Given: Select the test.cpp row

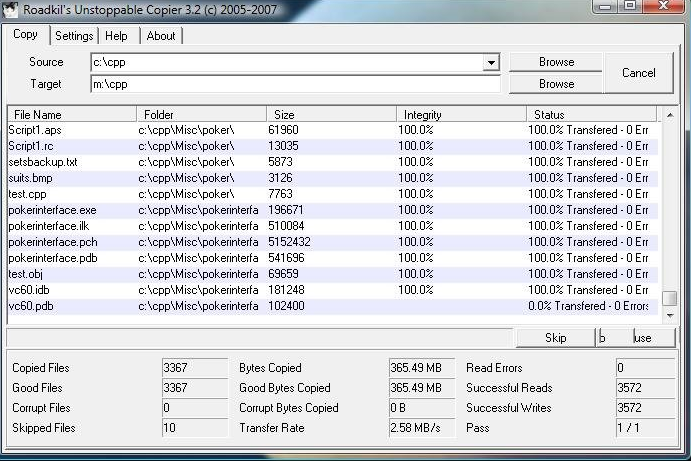Looking at the screenshot, I should point(333,194).
